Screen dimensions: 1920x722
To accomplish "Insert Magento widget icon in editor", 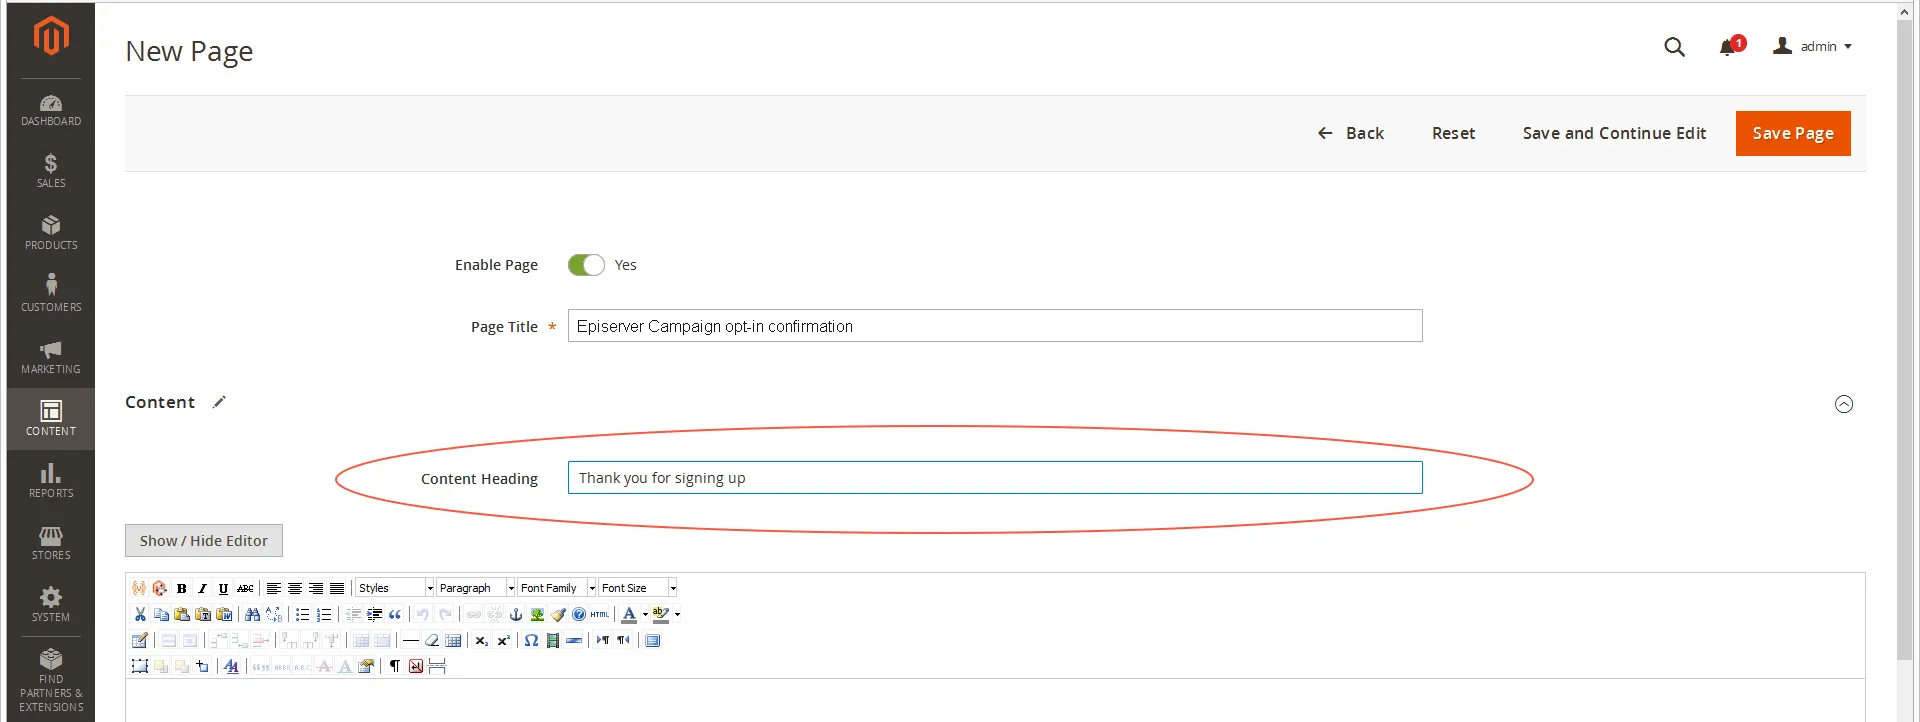I will point(160,588).
